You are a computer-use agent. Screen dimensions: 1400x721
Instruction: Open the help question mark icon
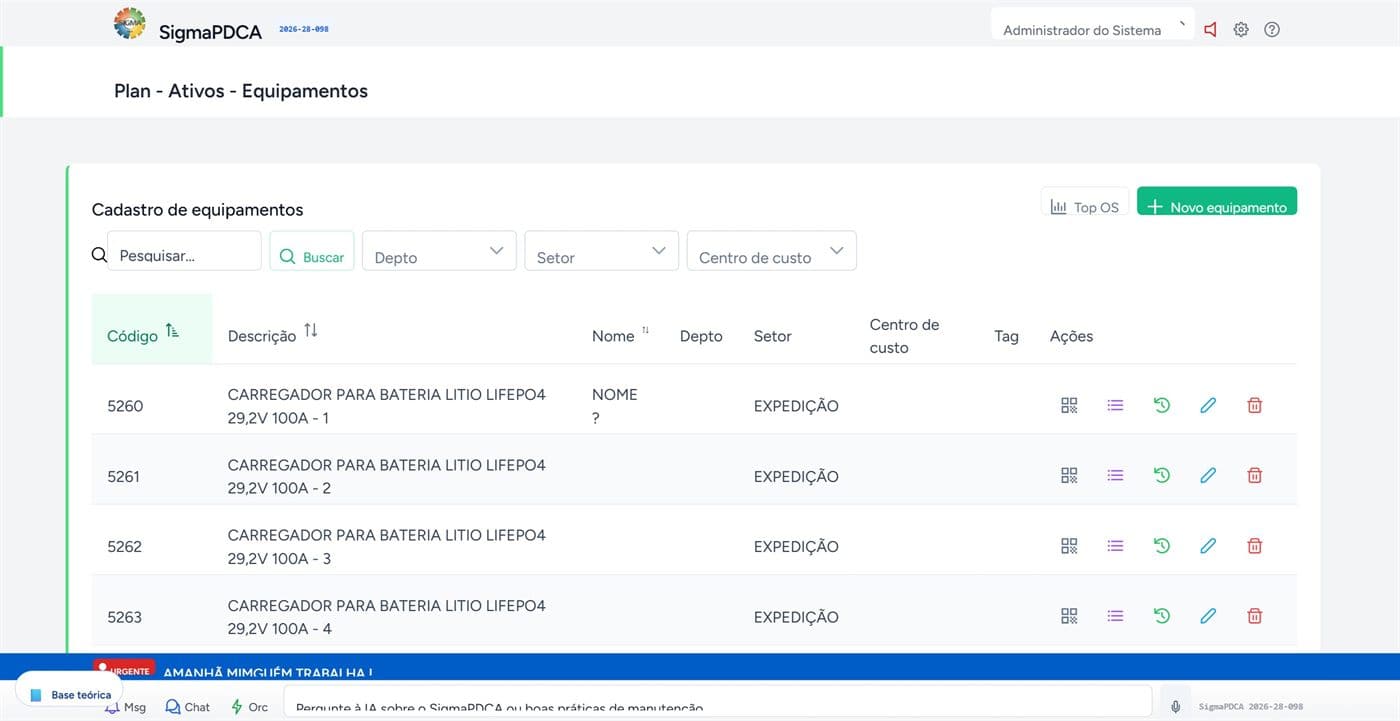tap(1272, 30)
